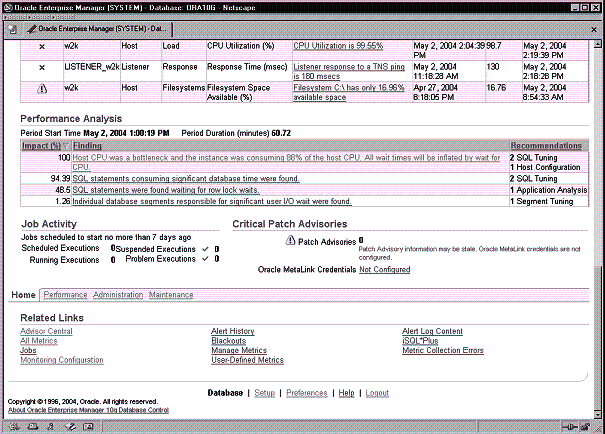Click the '1 Segment Tuning' recommendation text
605x434 pixels.
click(541, 201)
